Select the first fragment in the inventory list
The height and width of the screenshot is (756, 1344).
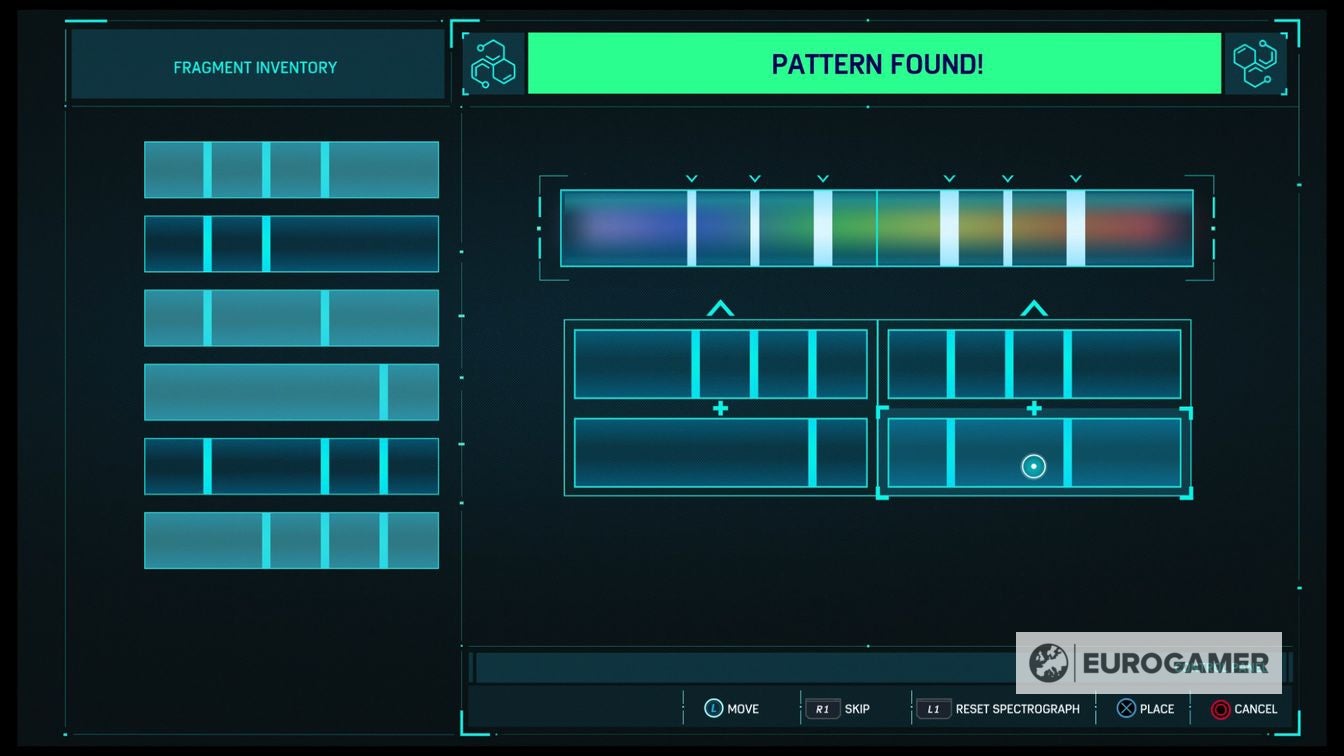pos(291,170)
